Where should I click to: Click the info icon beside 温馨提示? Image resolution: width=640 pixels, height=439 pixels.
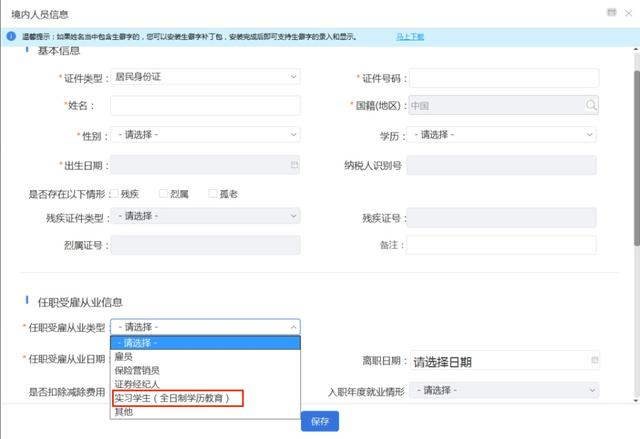[11, 37]
